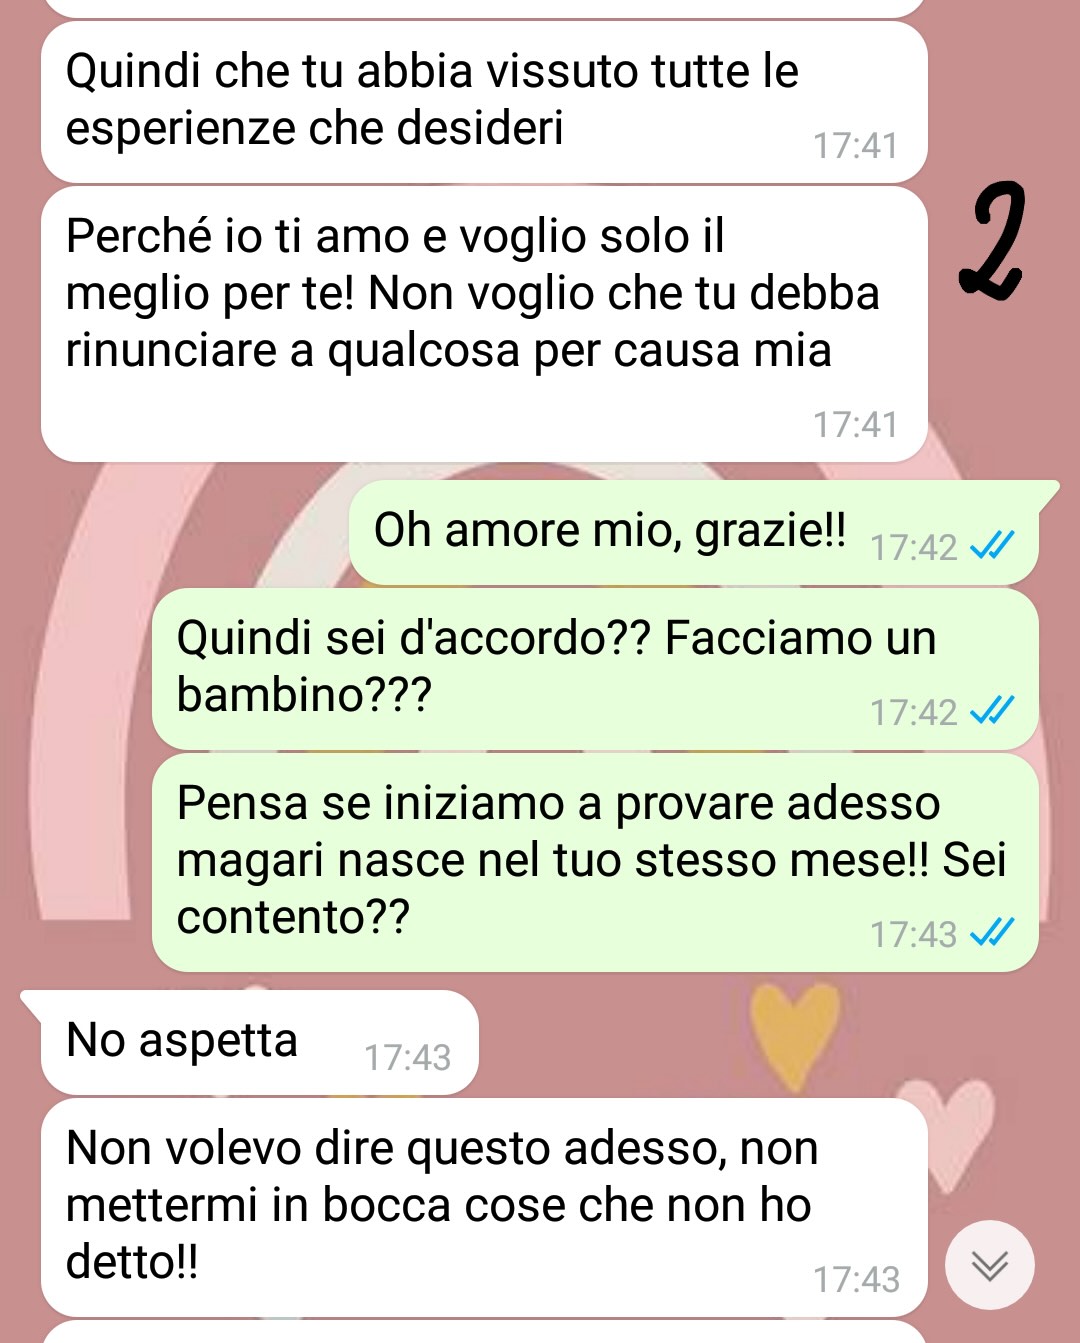Tap read receipt ticks on 'Oh amore mio' message
This screenshot has height=1343, width=1080.
[993, 545]
